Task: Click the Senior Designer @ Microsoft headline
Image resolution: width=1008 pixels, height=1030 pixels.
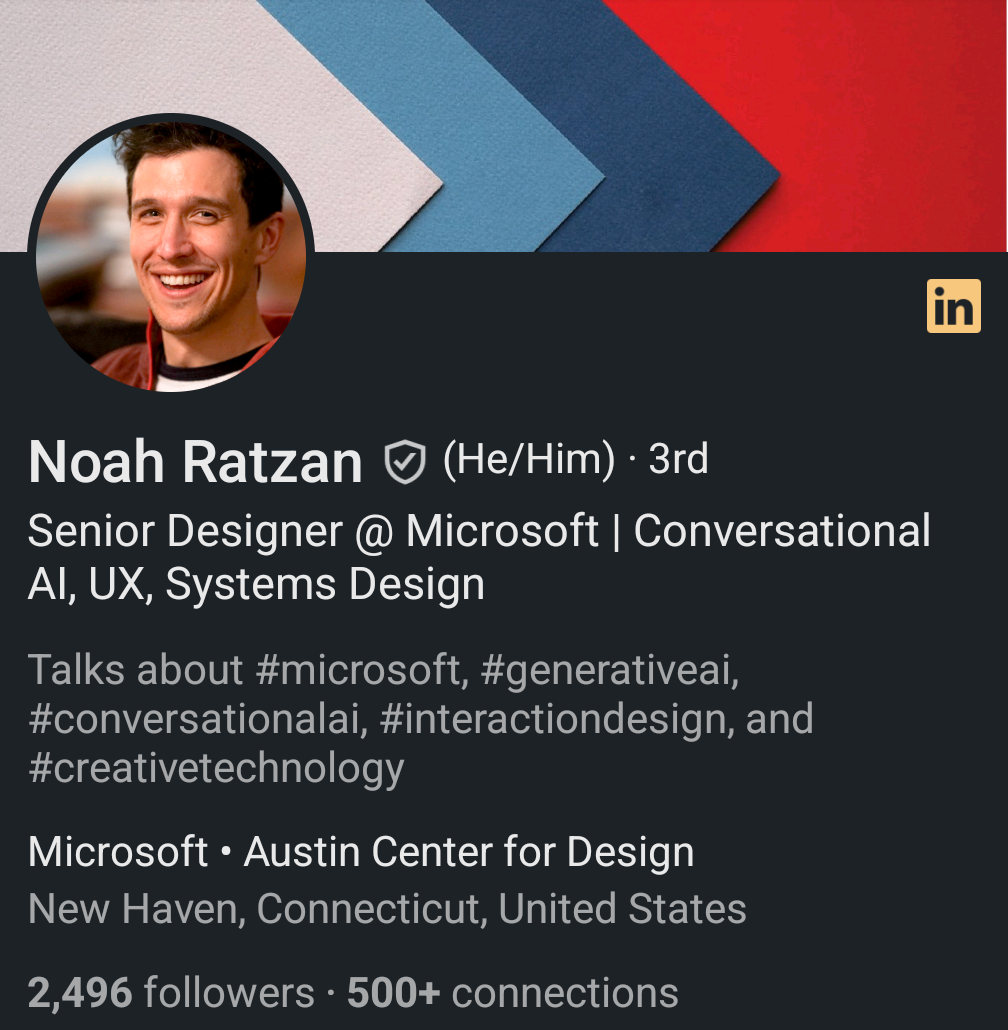Action: click(x=478, y=557)
